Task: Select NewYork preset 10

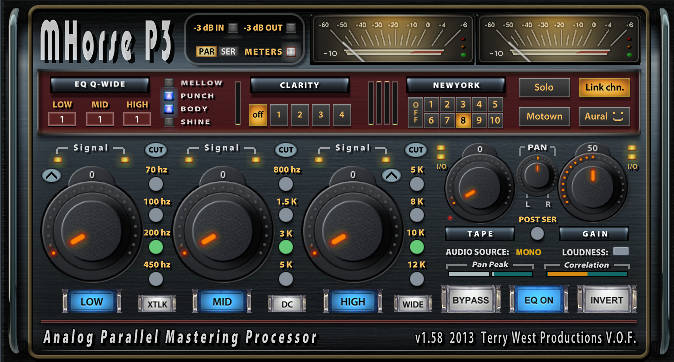Action: [x=495, y=120]
